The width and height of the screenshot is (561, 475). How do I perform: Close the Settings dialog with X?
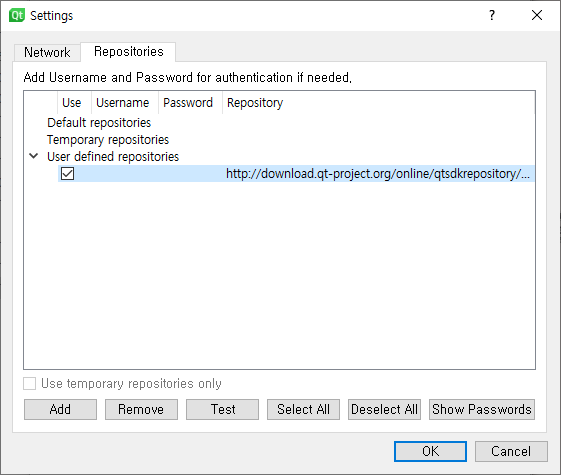click(x=537, y=15)
